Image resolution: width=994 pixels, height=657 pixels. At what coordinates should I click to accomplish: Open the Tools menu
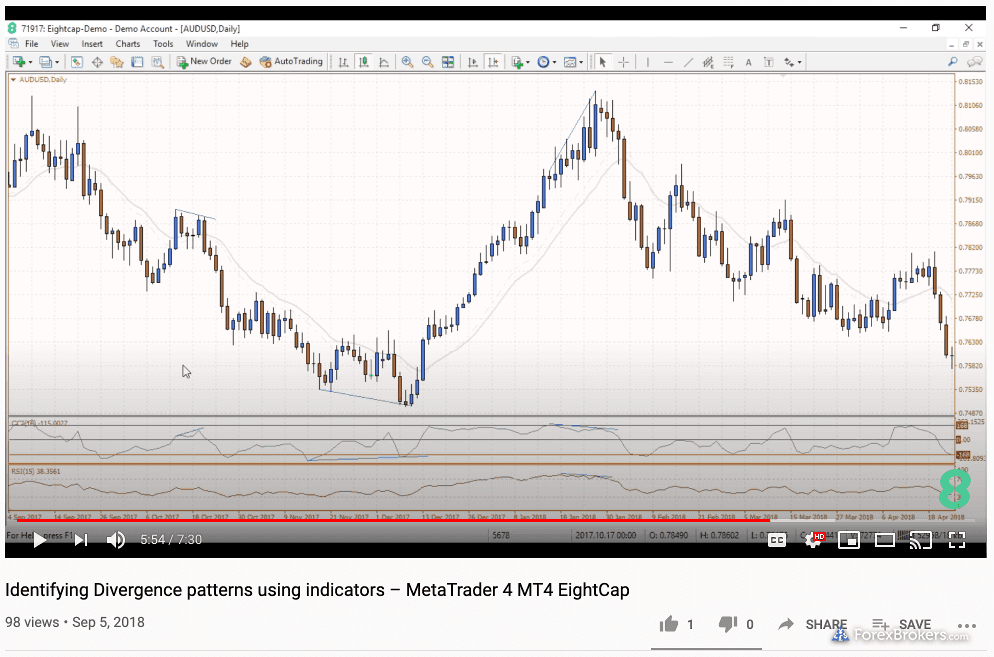pyautogui.click(x=163, y=44)
